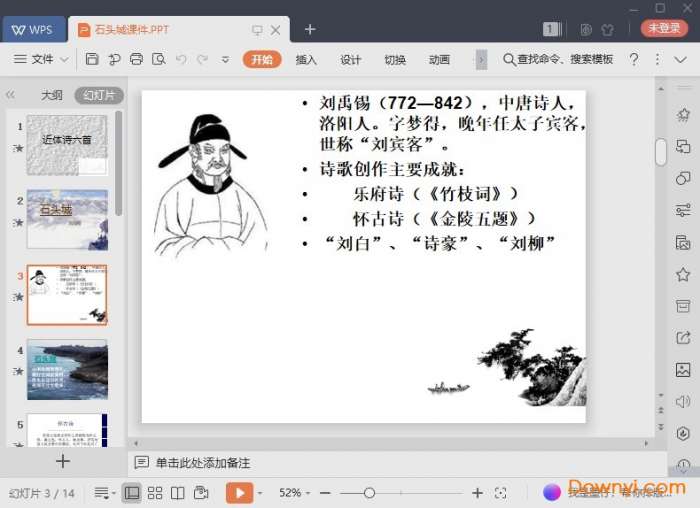
Task: Expand the arrow next to 文件
Action: coord(64,59)
